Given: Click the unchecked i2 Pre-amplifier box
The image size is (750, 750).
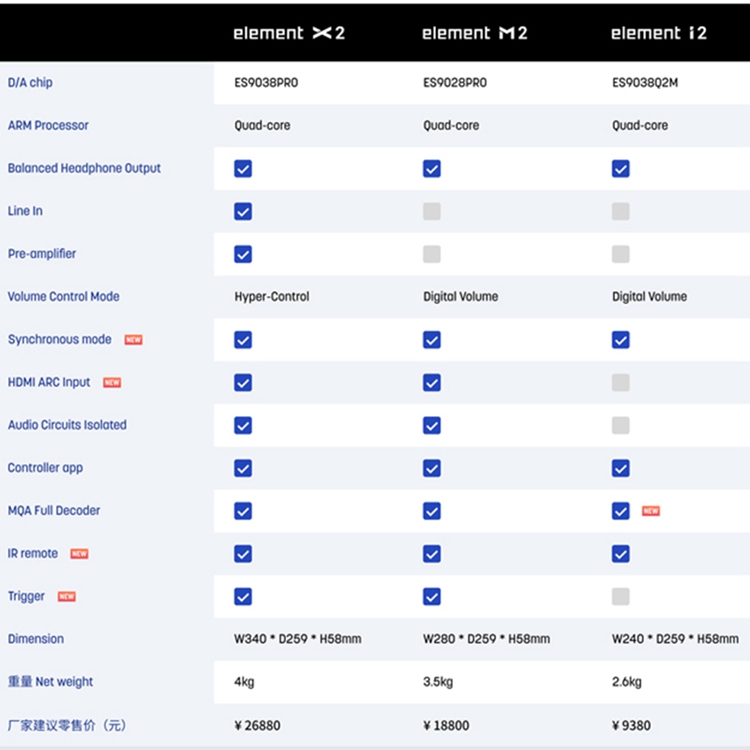Looking at the screenshot, I should pyautogui.click(x=621, y=254).
